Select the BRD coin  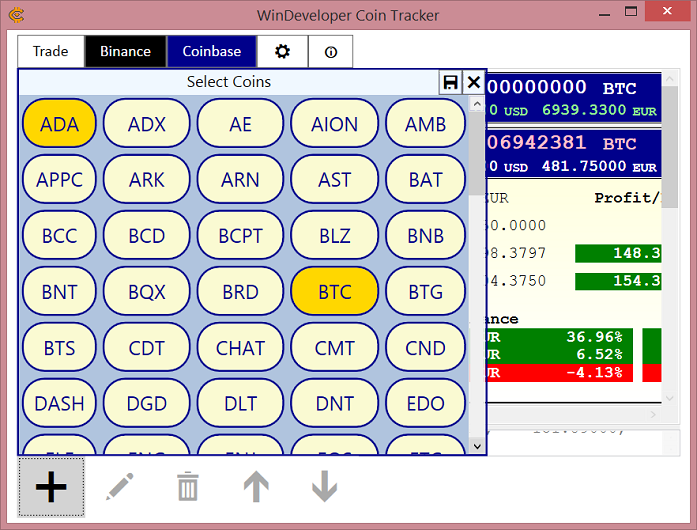[x=240, y=291]
